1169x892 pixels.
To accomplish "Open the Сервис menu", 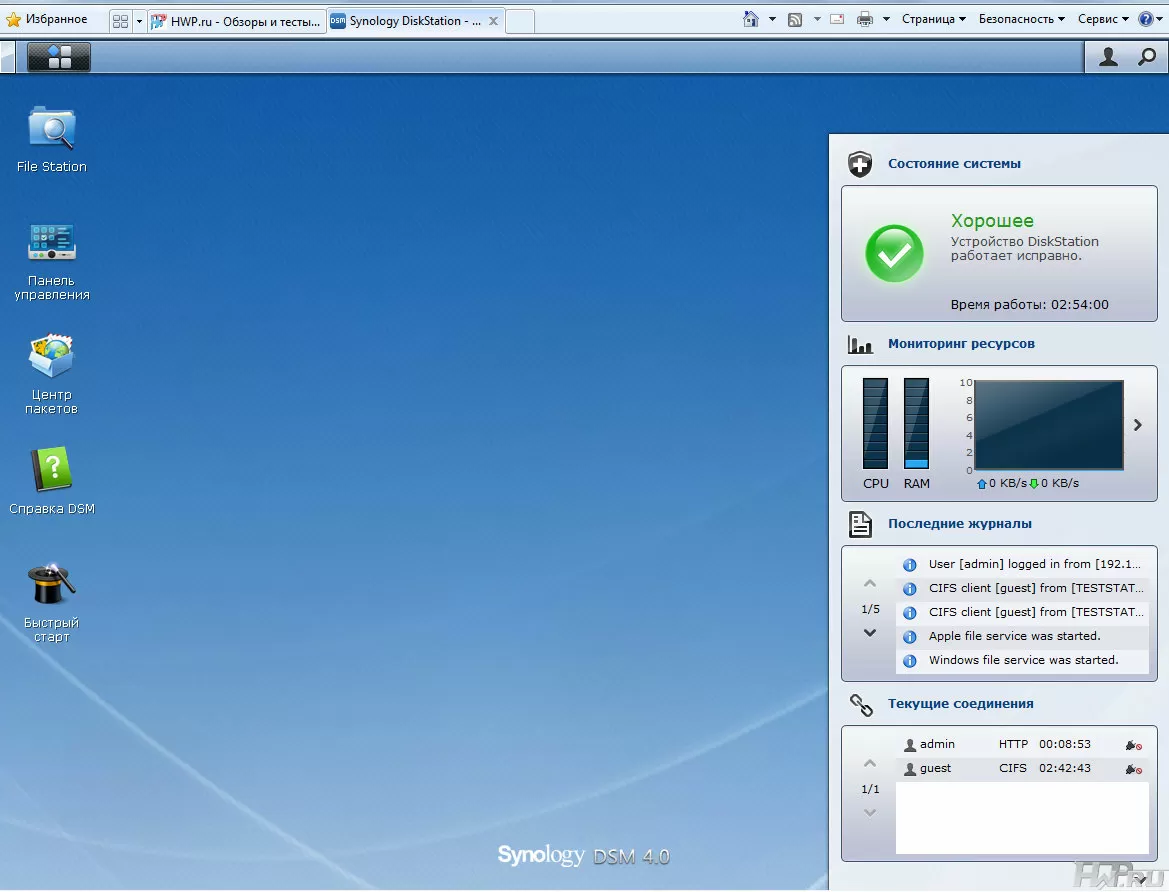I will coord(1103,19).
